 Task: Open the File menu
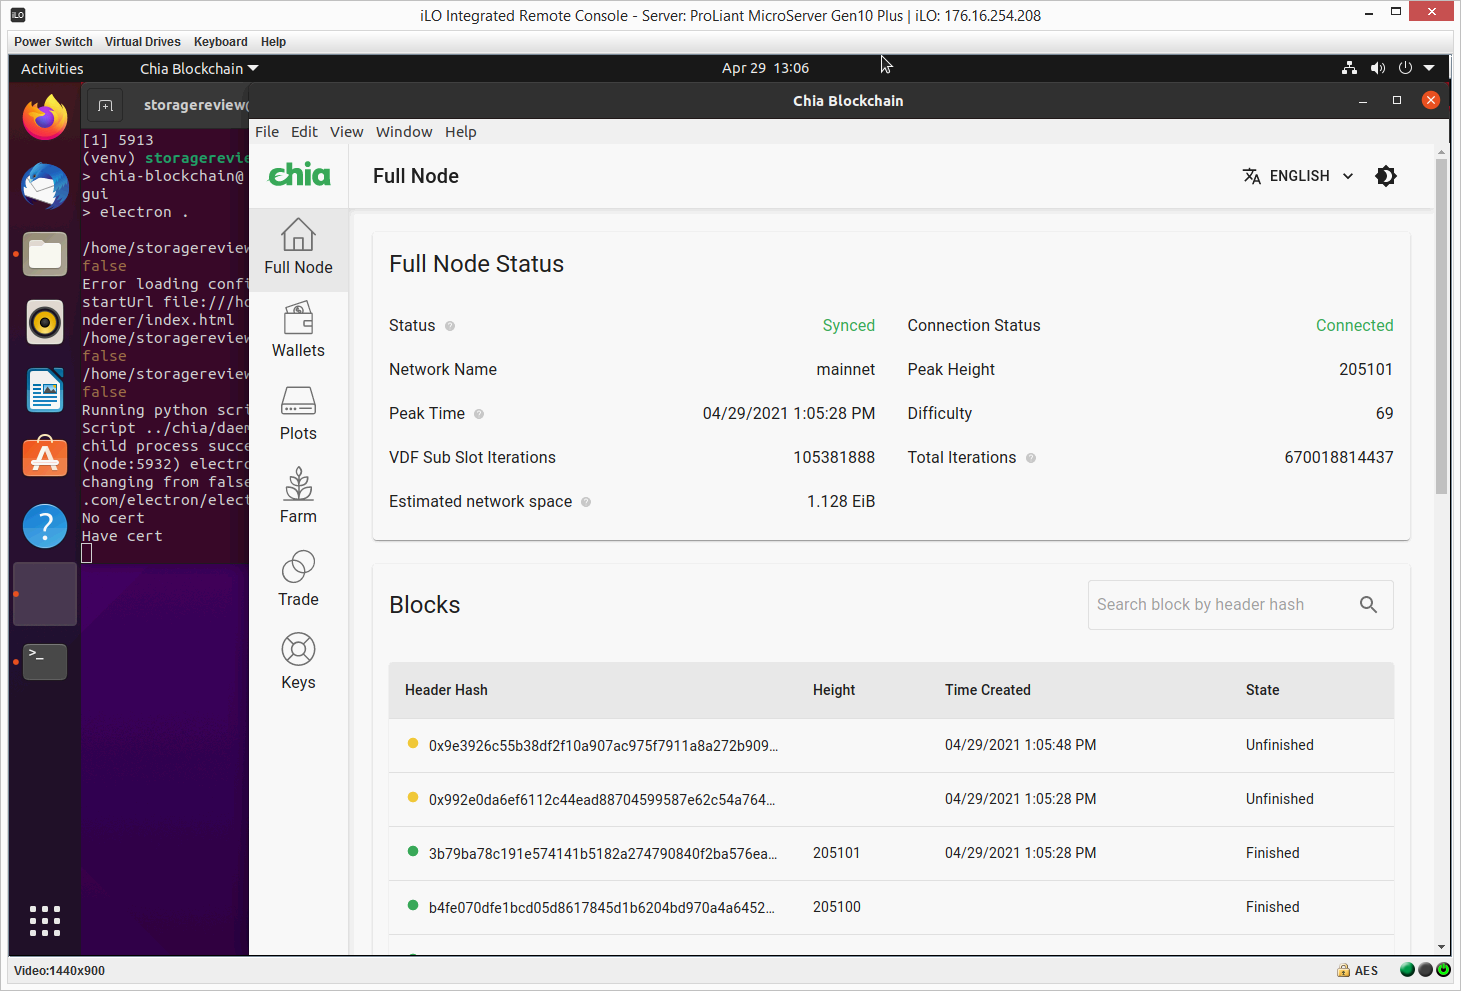266,131
